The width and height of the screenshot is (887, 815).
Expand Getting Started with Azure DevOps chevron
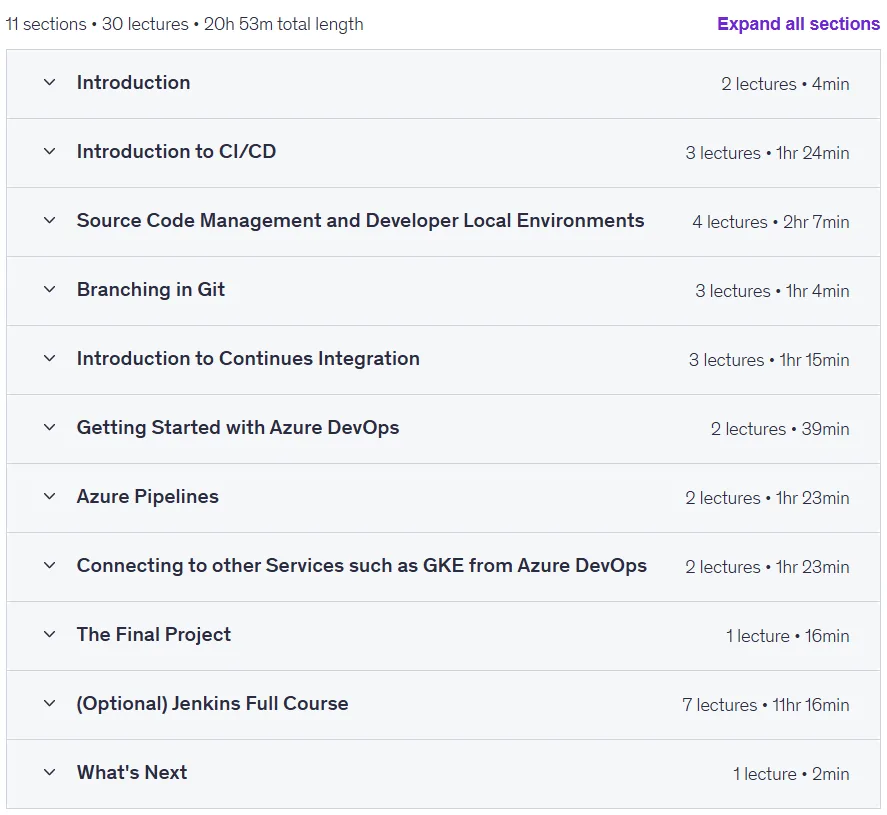(x=50, y=428)
